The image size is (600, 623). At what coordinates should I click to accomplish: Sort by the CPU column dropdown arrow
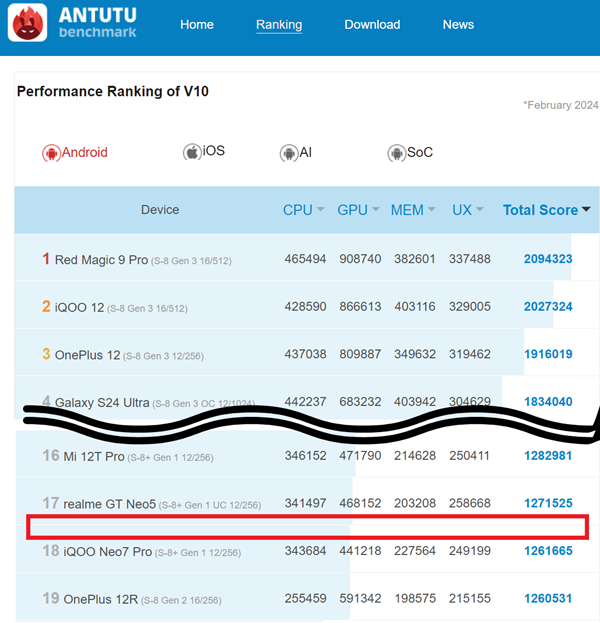coord(320,209)
